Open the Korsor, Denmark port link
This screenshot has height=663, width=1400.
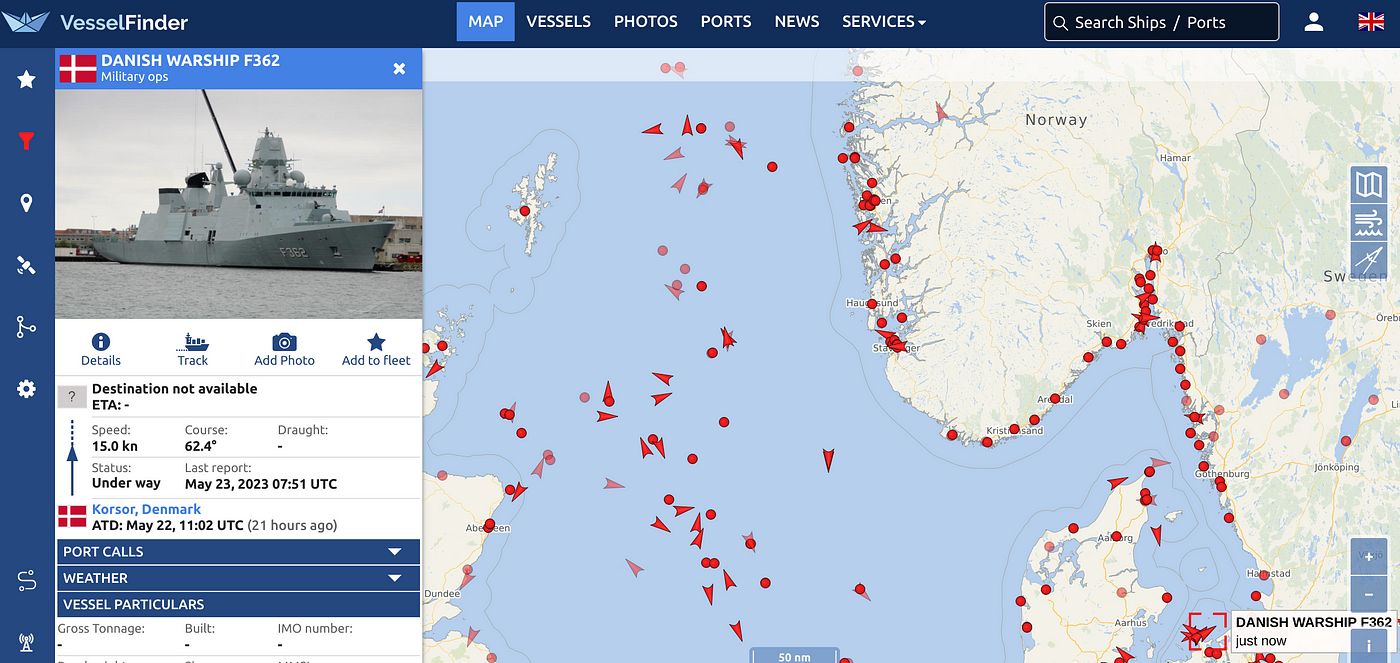(x=146, y=510)
